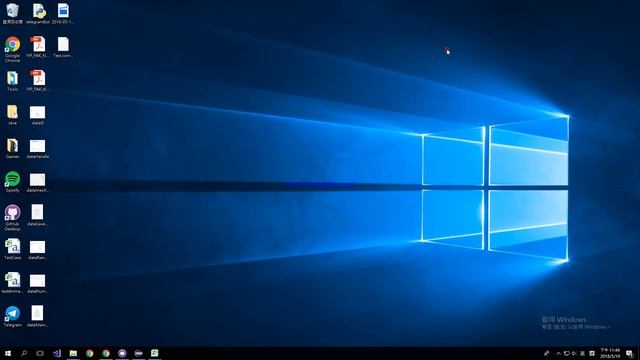Select the PDF file beside Google Chrome shortcut
The width and height of the screenshot is (640, 360).
coord(38,47)
